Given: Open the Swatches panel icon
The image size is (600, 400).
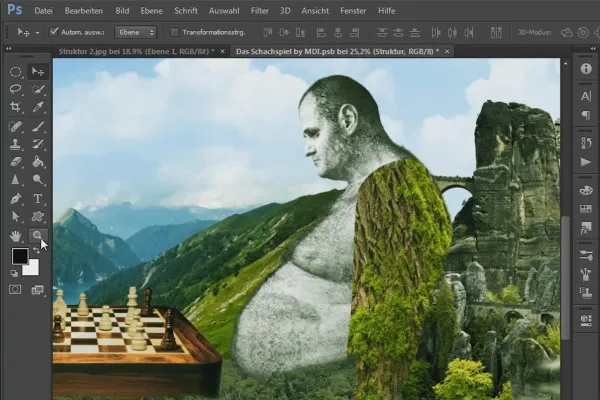Looking at the screenshot, I should click(585, 209).
